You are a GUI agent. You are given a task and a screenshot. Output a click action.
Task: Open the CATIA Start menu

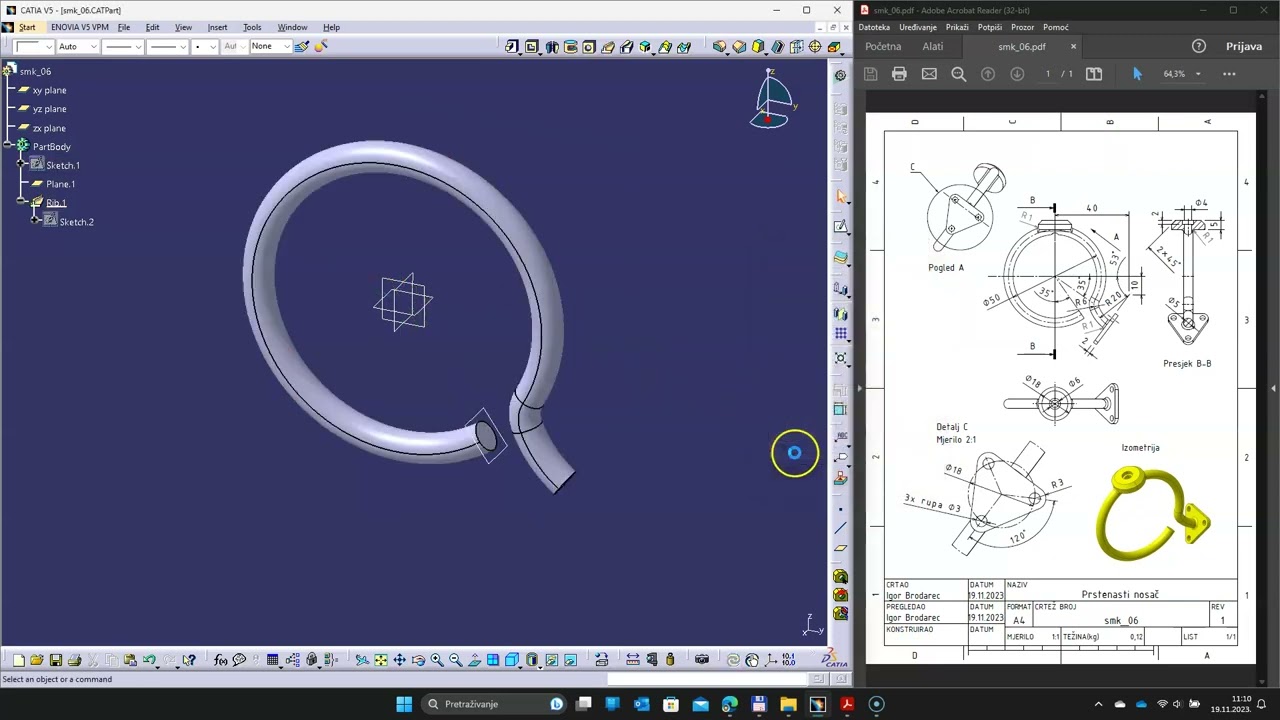click(x=27, y=27)
